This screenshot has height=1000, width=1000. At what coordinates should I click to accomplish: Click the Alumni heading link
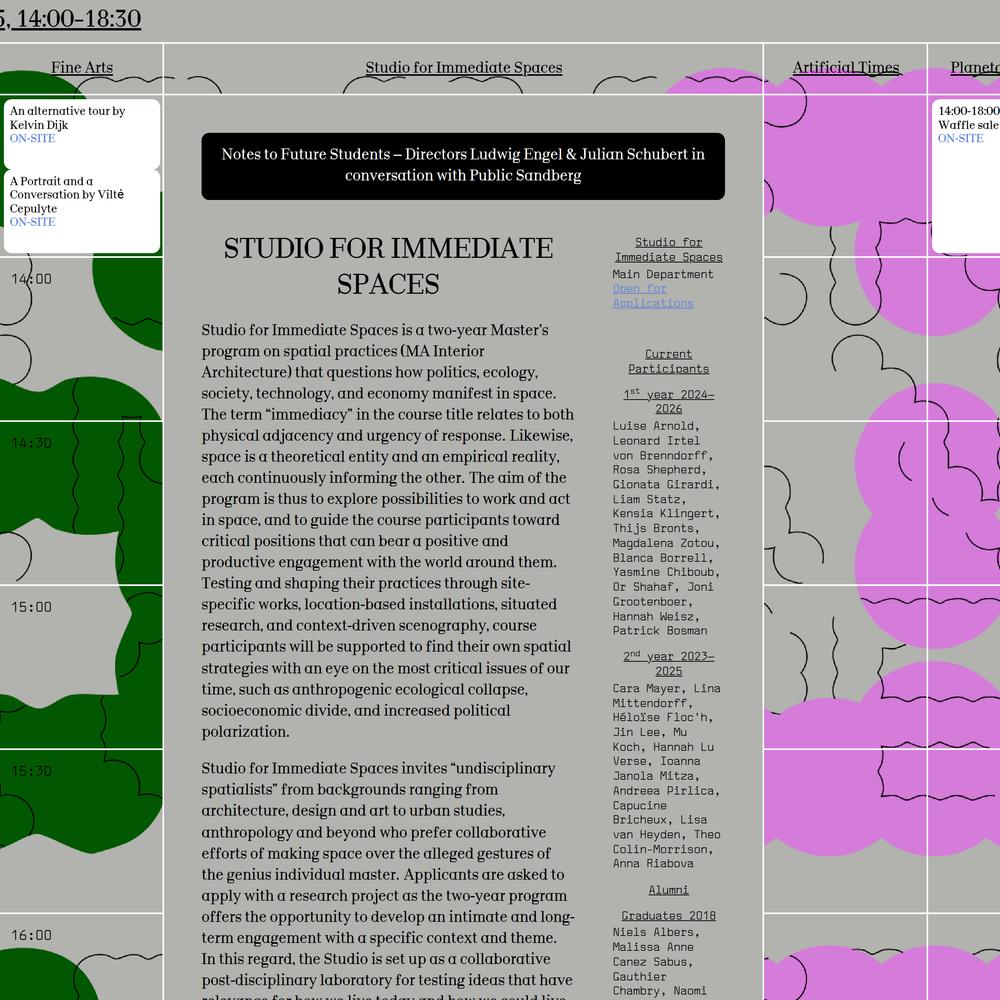(668, 890)
